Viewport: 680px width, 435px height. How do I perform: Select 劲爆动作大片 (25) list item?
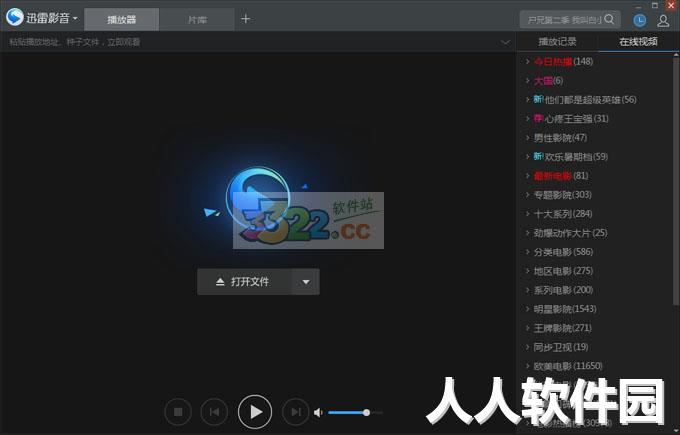point(570,233)
